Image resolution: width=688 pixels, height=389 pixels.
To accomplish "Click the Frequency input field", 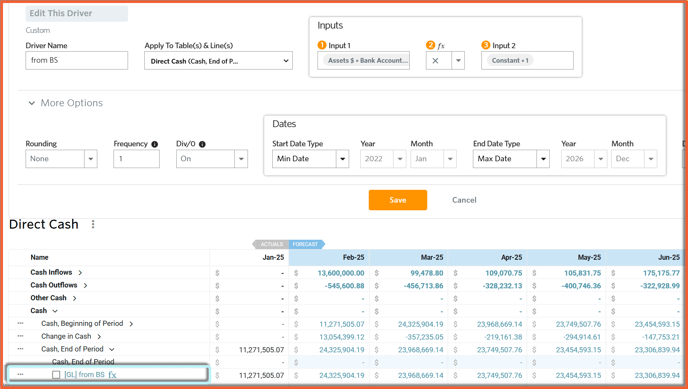I will point(136,159).
